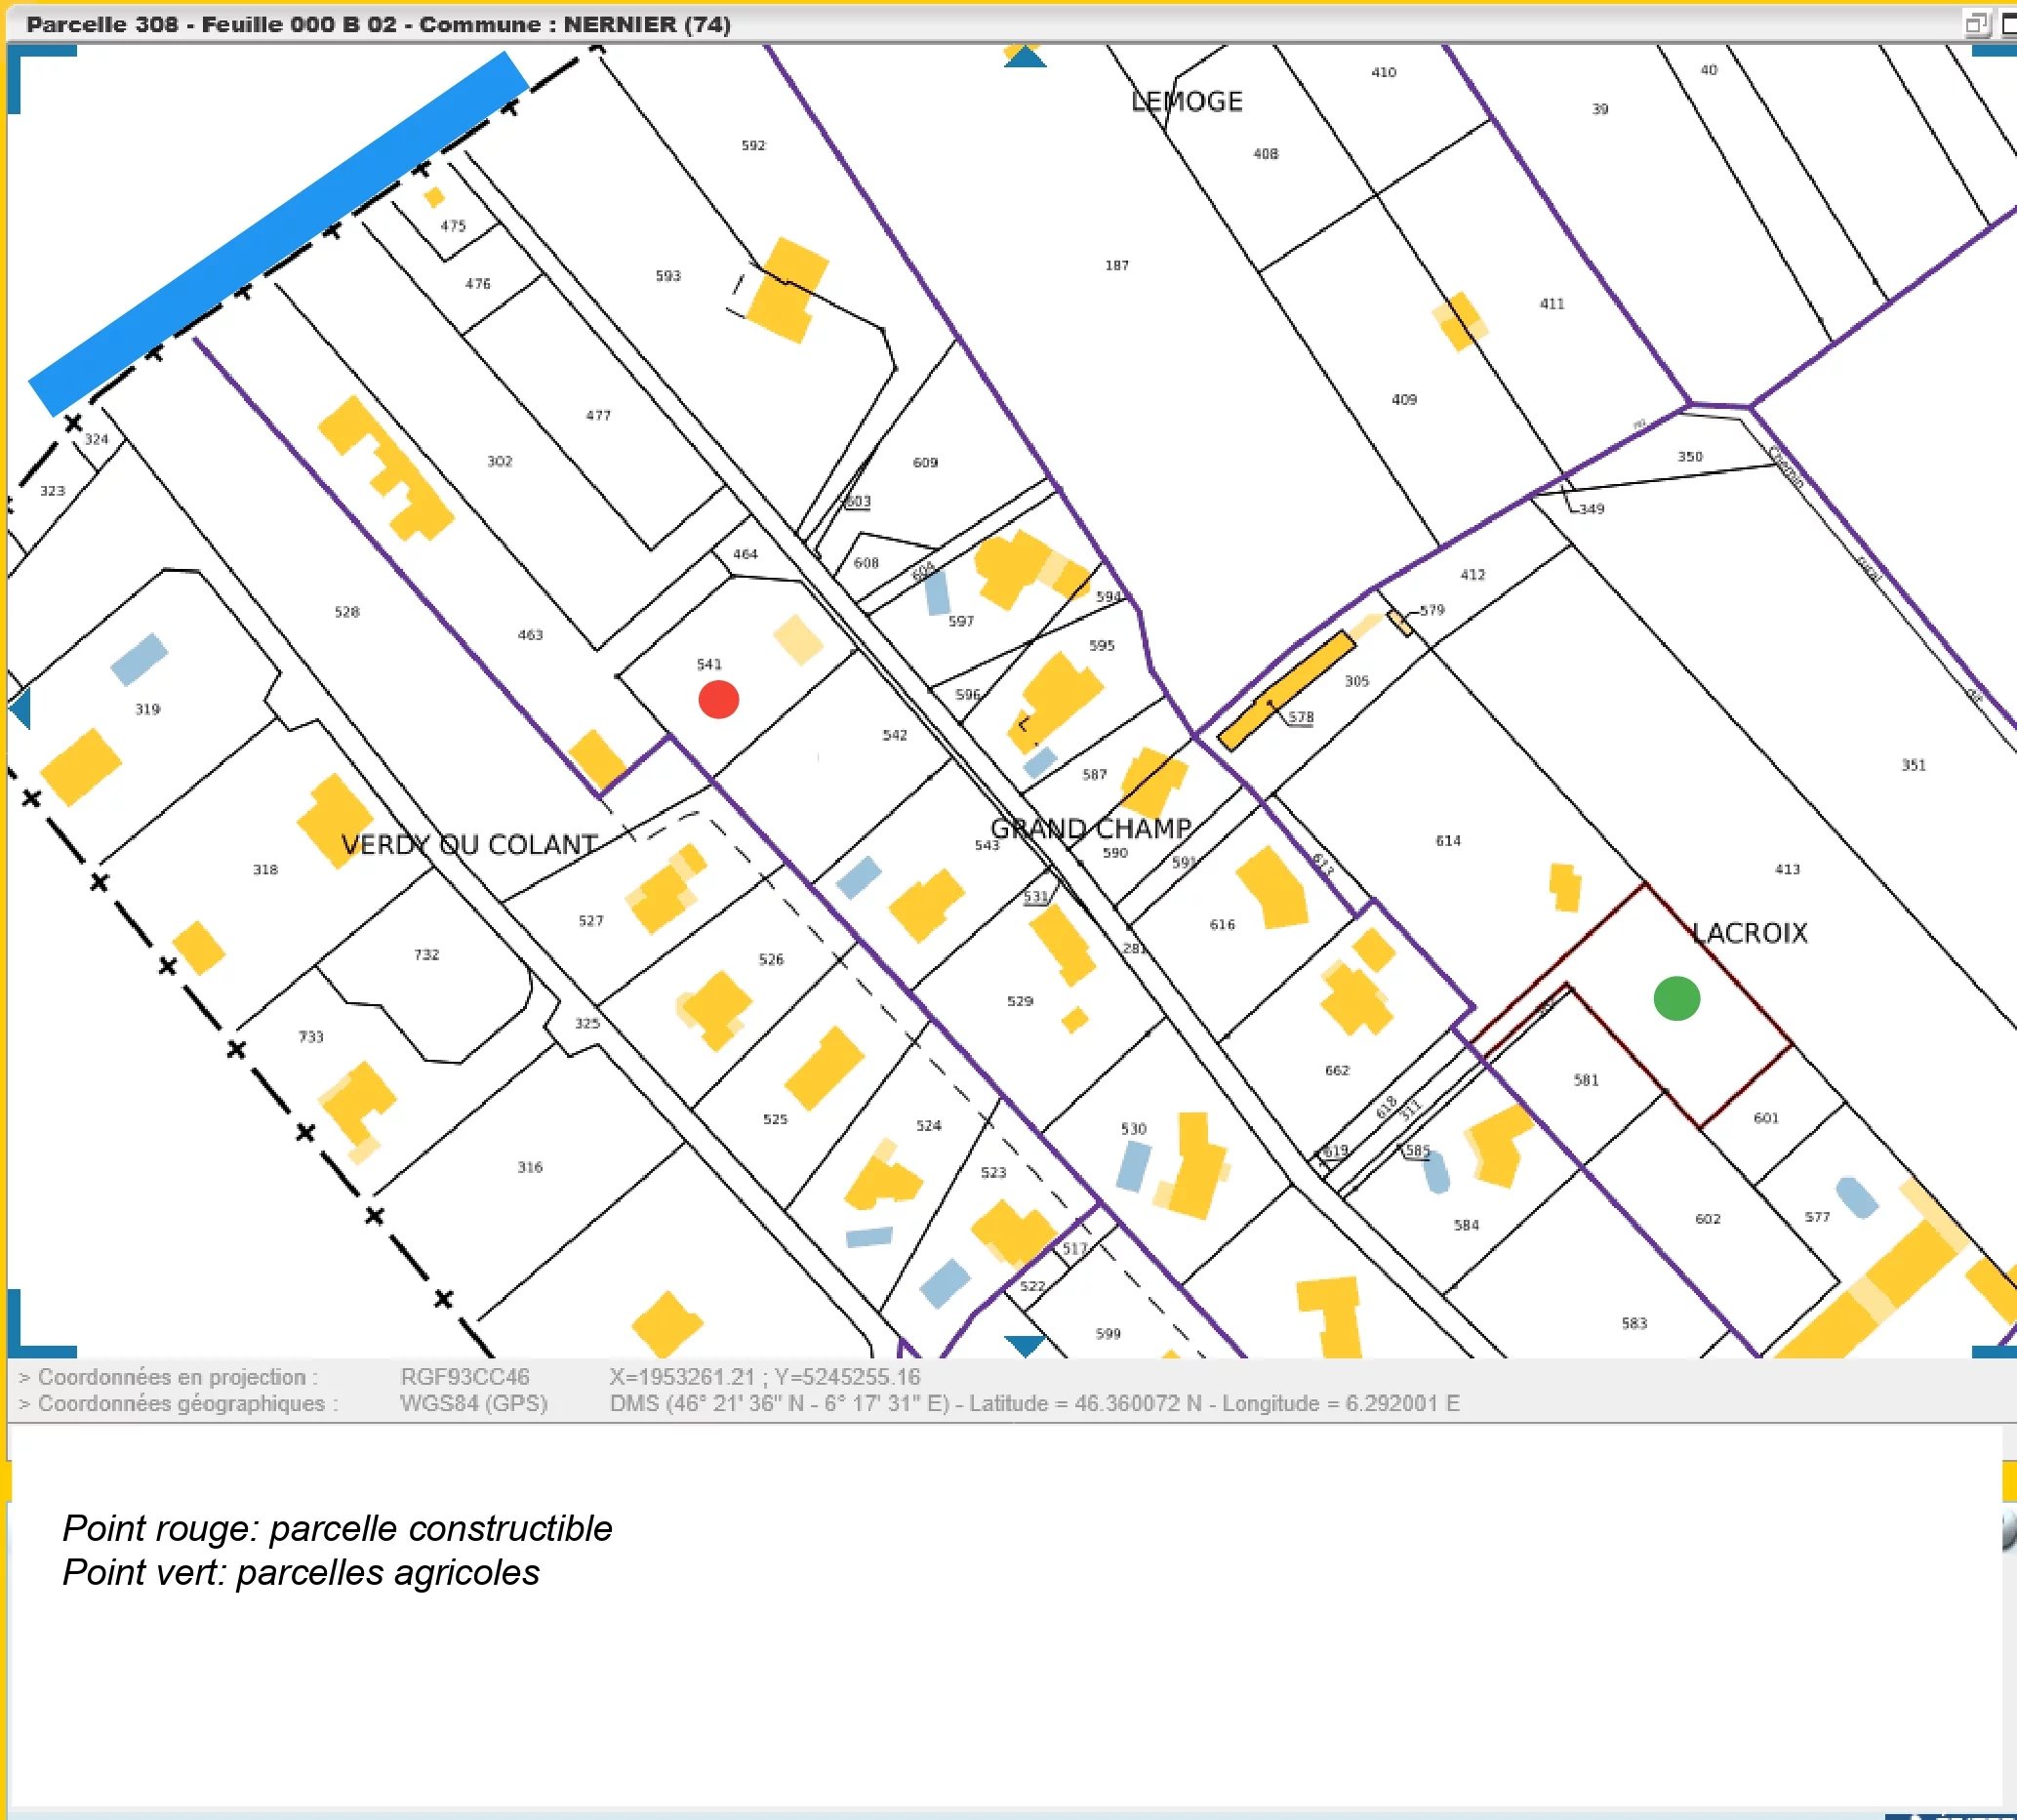
Task: Click the Parcelle 308 window title
Action: pyautogui.click(x=378, y=24)
